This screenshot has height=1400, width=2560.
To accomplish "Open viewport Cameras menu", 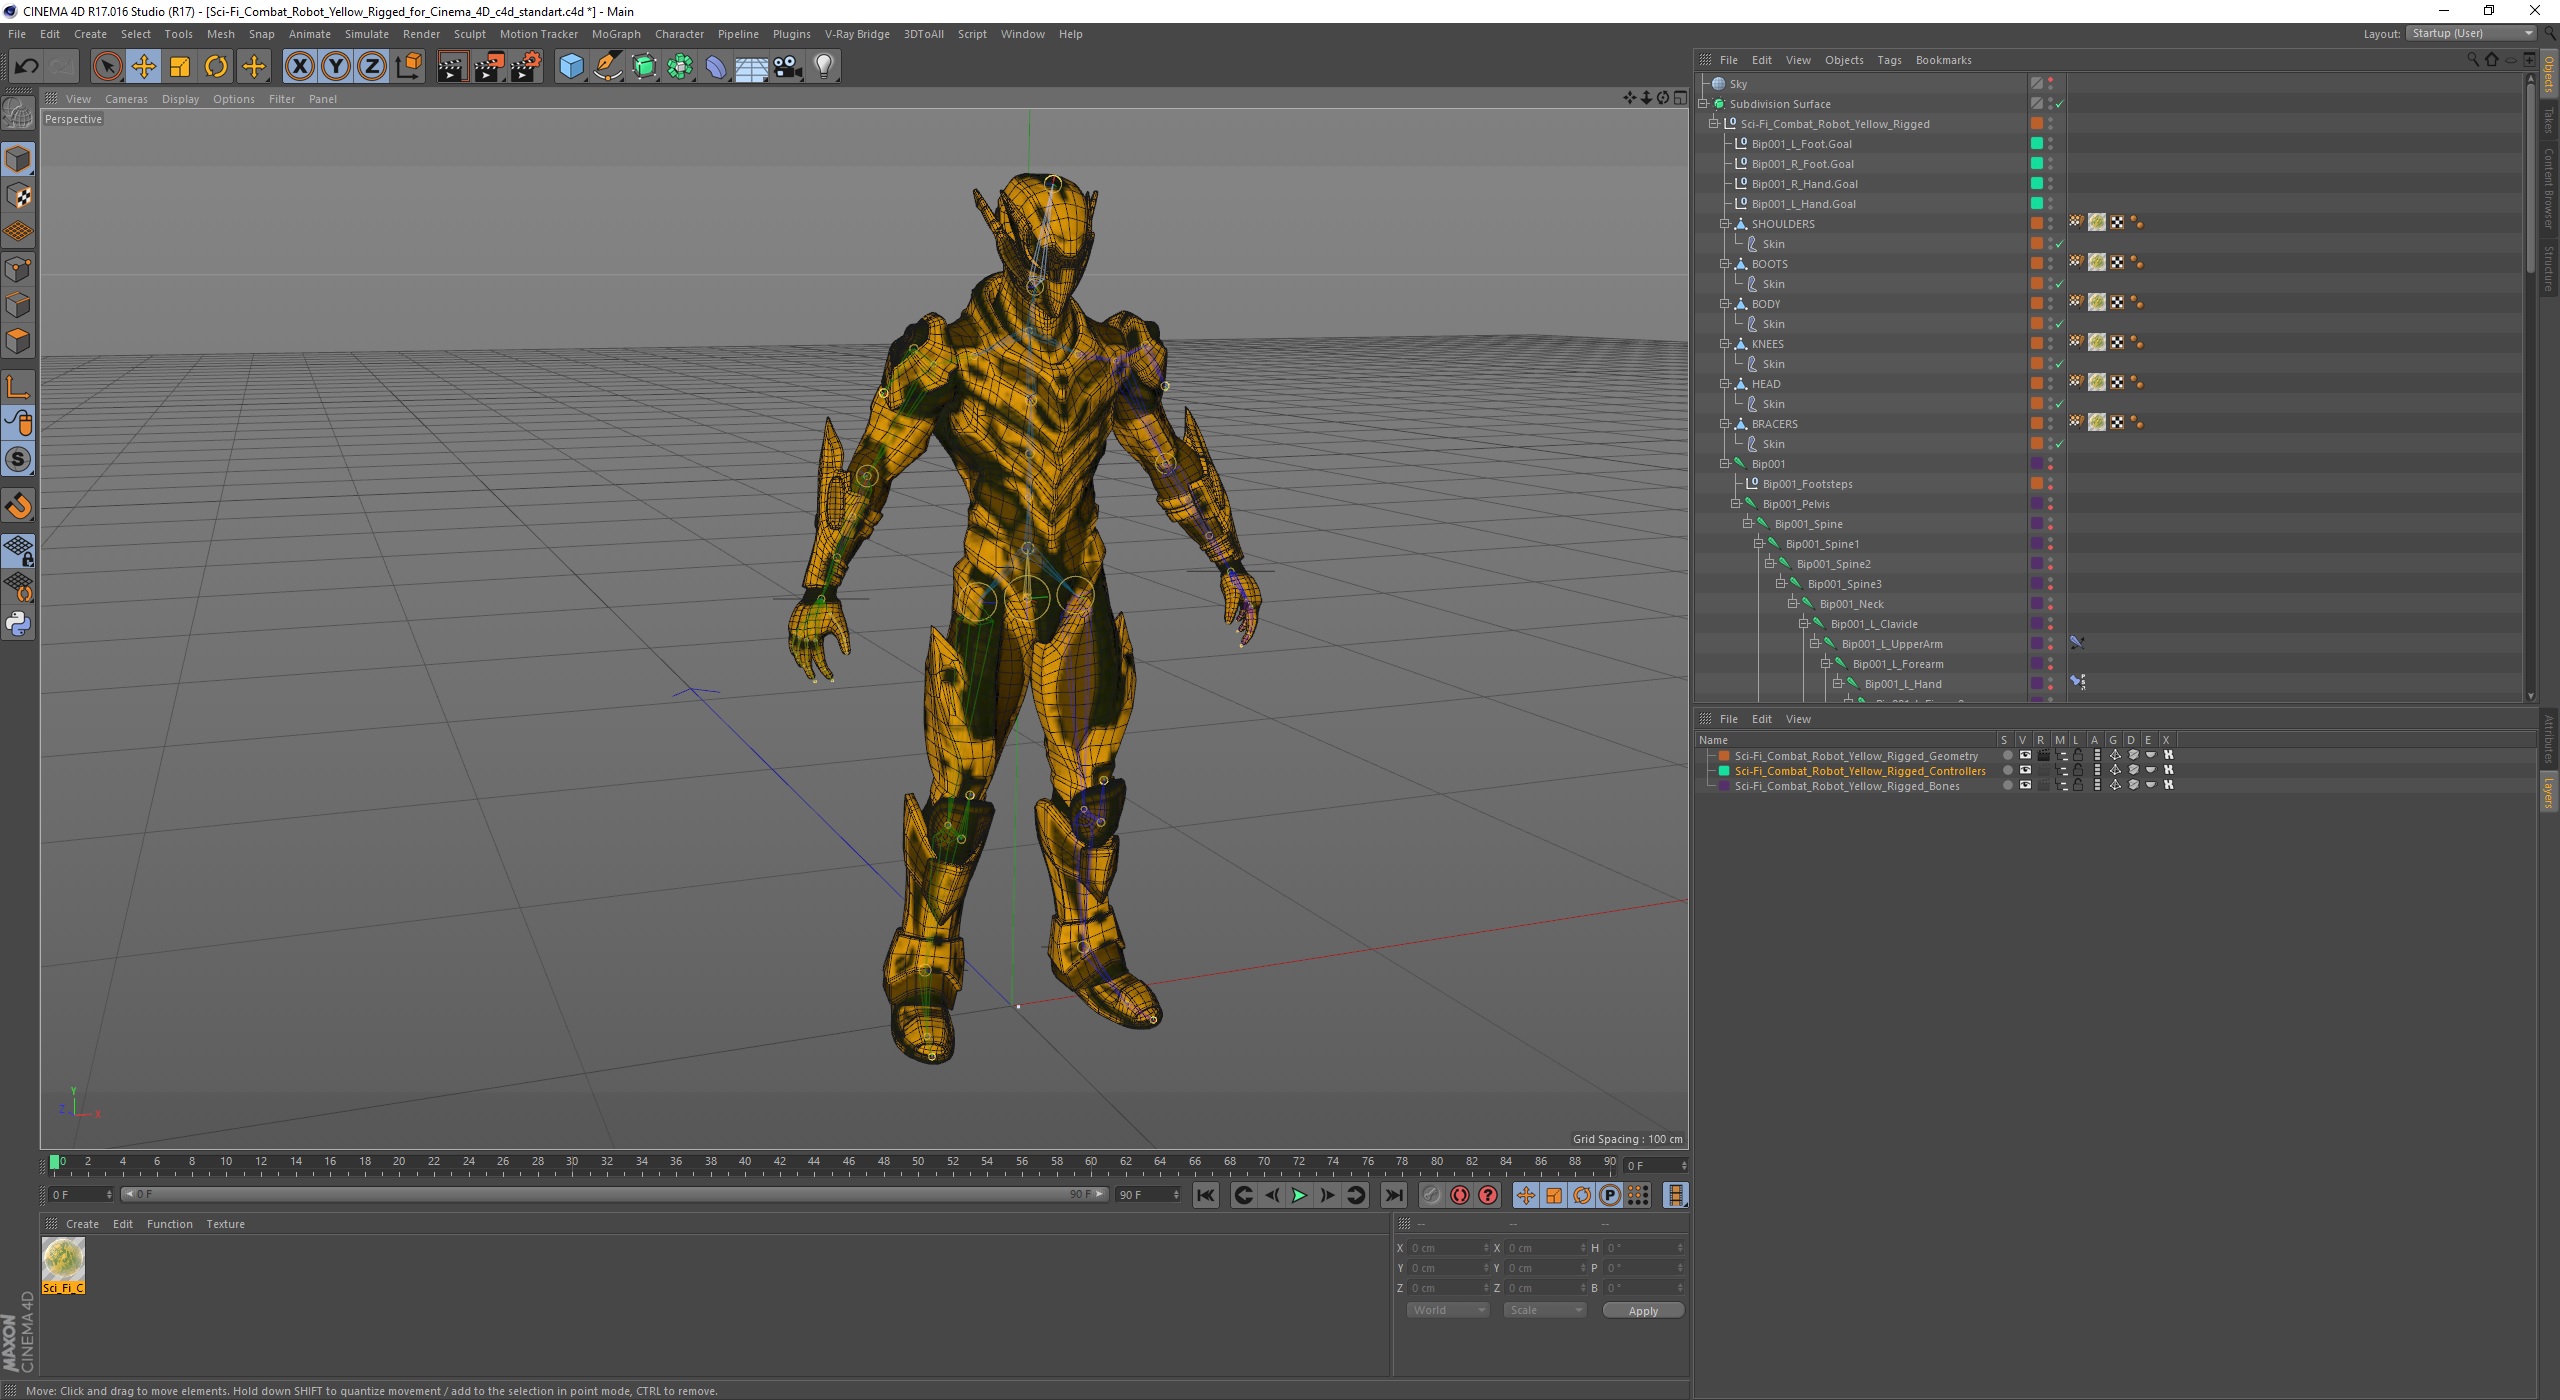I will pos(126,99).
